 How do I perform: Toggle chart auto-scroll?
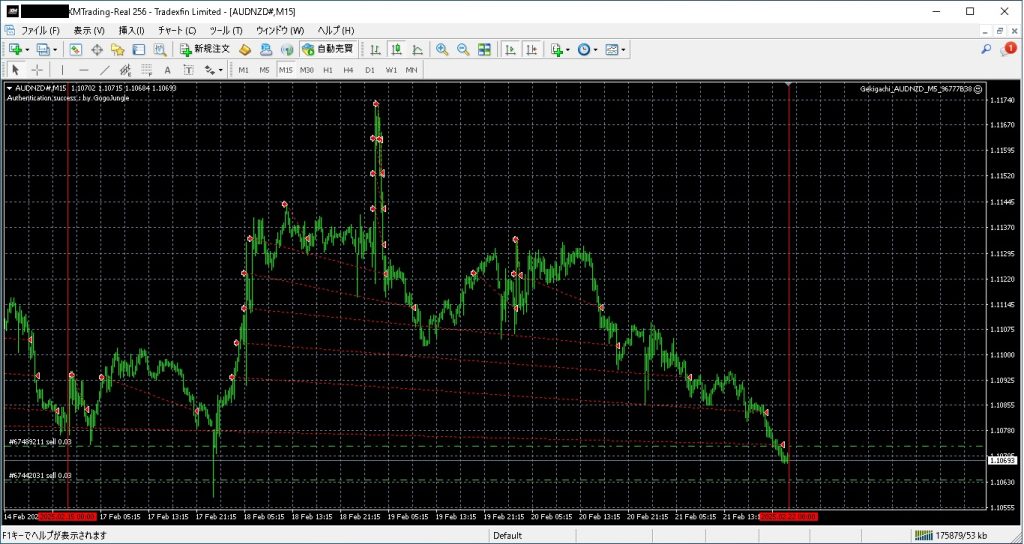point(510,49)
